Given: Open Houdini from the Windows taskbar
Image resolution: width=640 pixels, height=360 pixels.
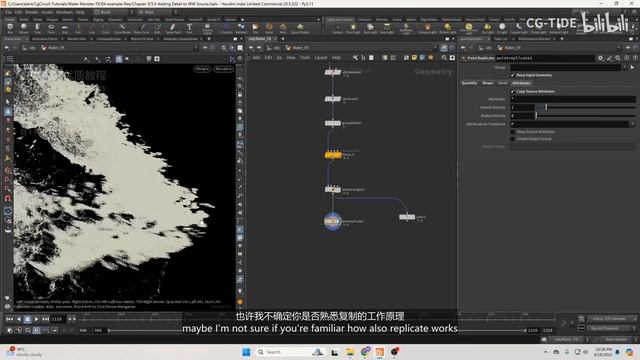Looking at the screenshot, I should (x=380, y=352).
